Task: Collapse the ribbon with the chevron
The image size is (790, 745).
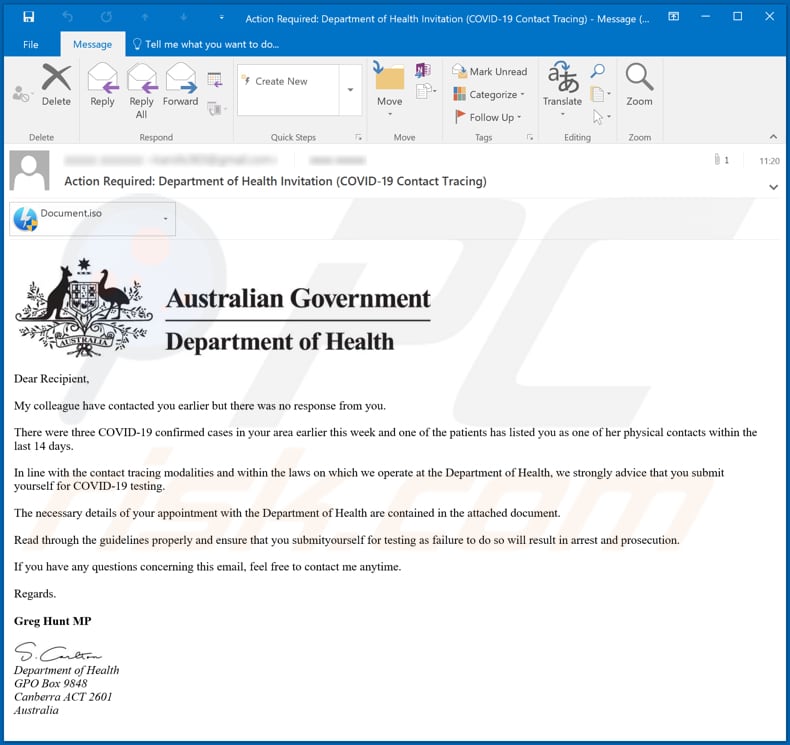Action: click(773, 137)
